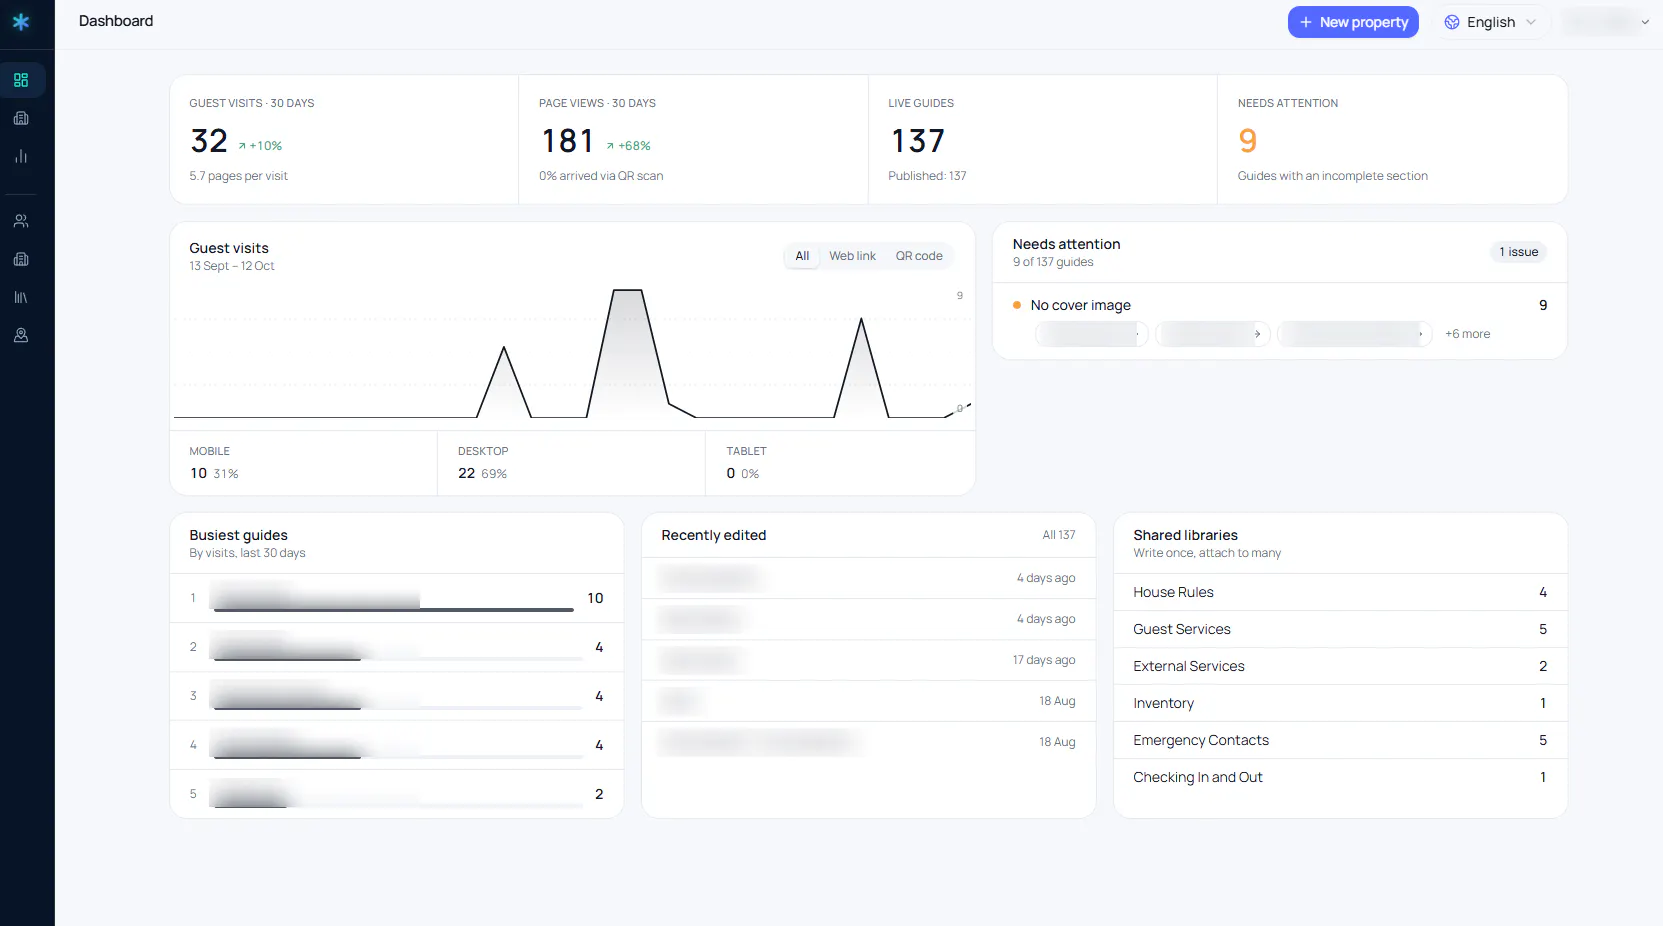Open the bar-chart analytics sidebar icon
The height and width of the screenshot is (926, 1663).
click(x=21, y=156)
